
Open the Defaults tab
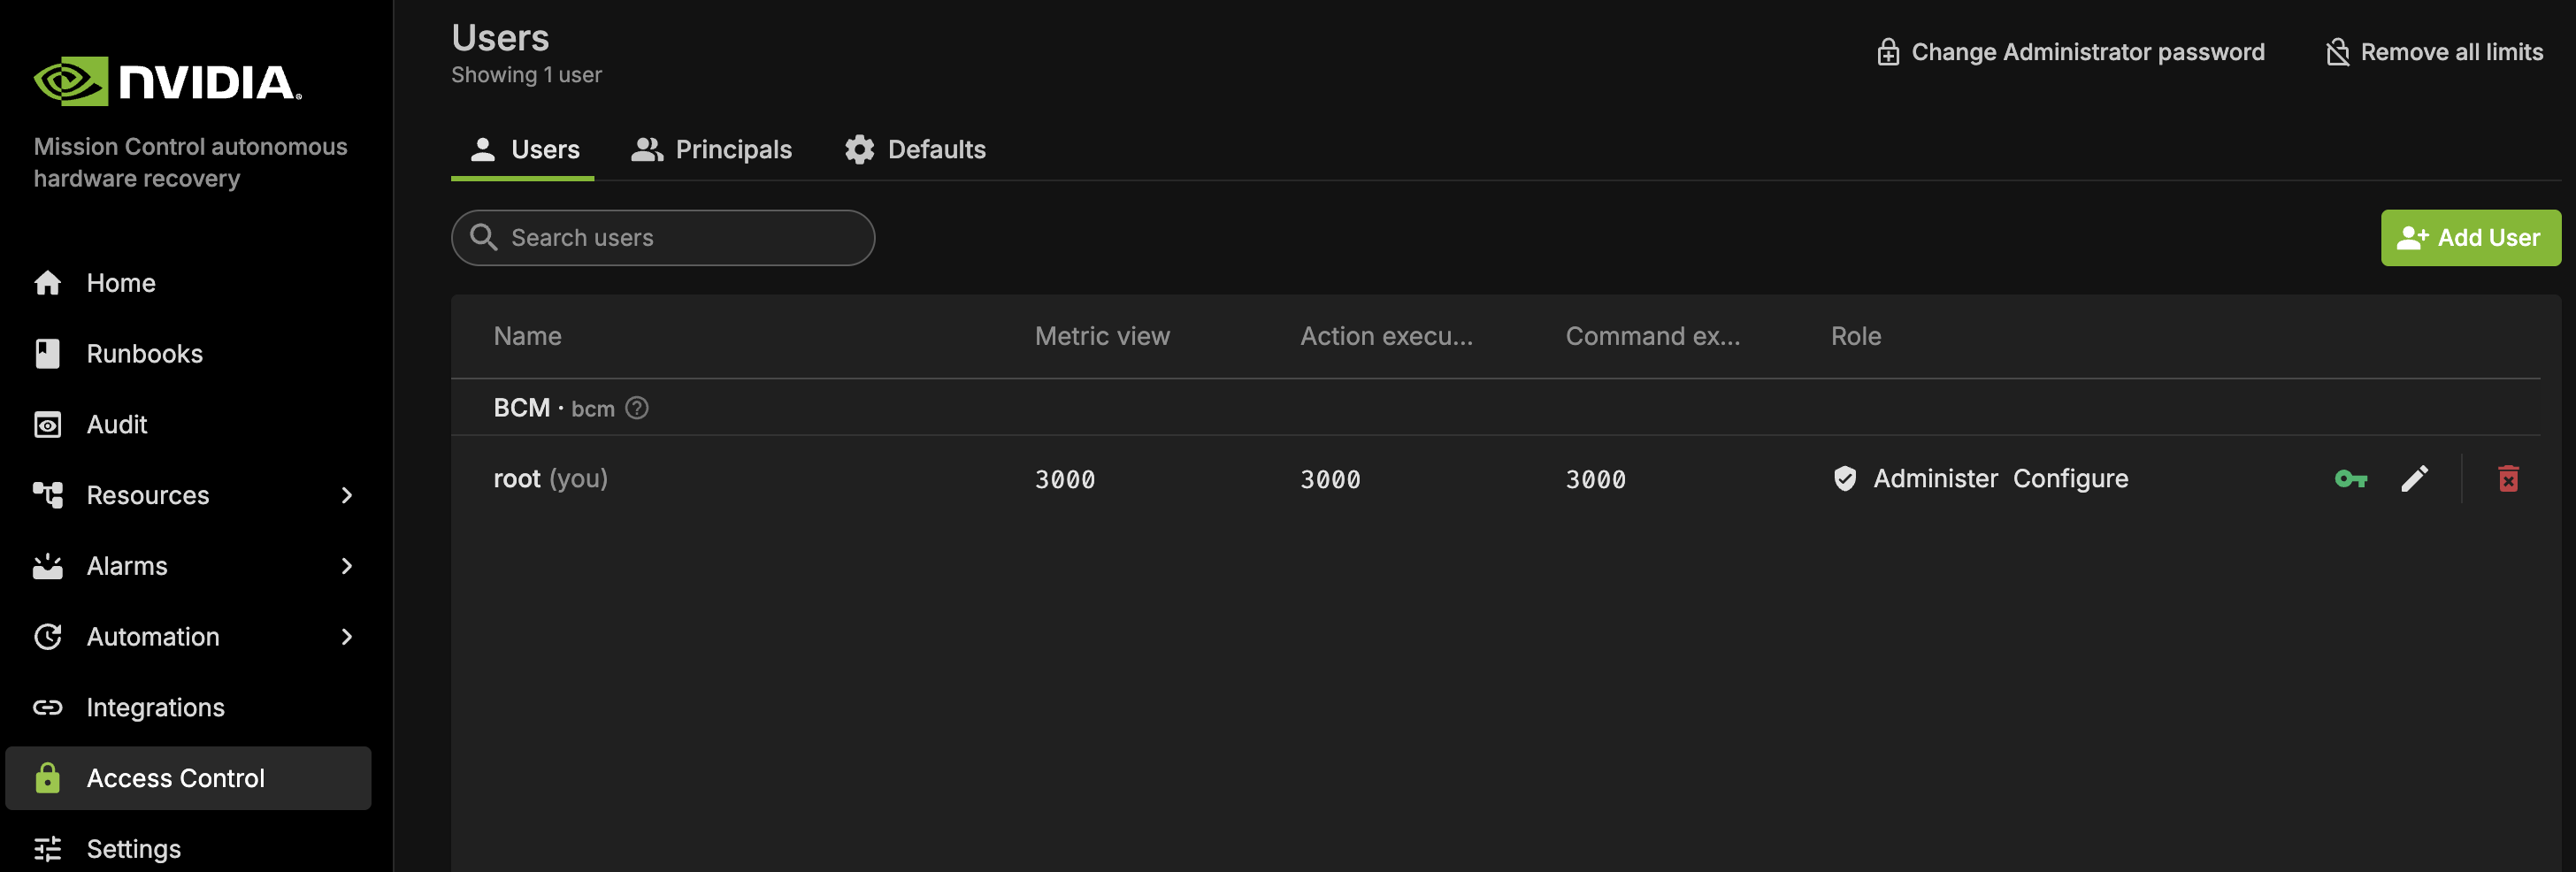(914, 150)
